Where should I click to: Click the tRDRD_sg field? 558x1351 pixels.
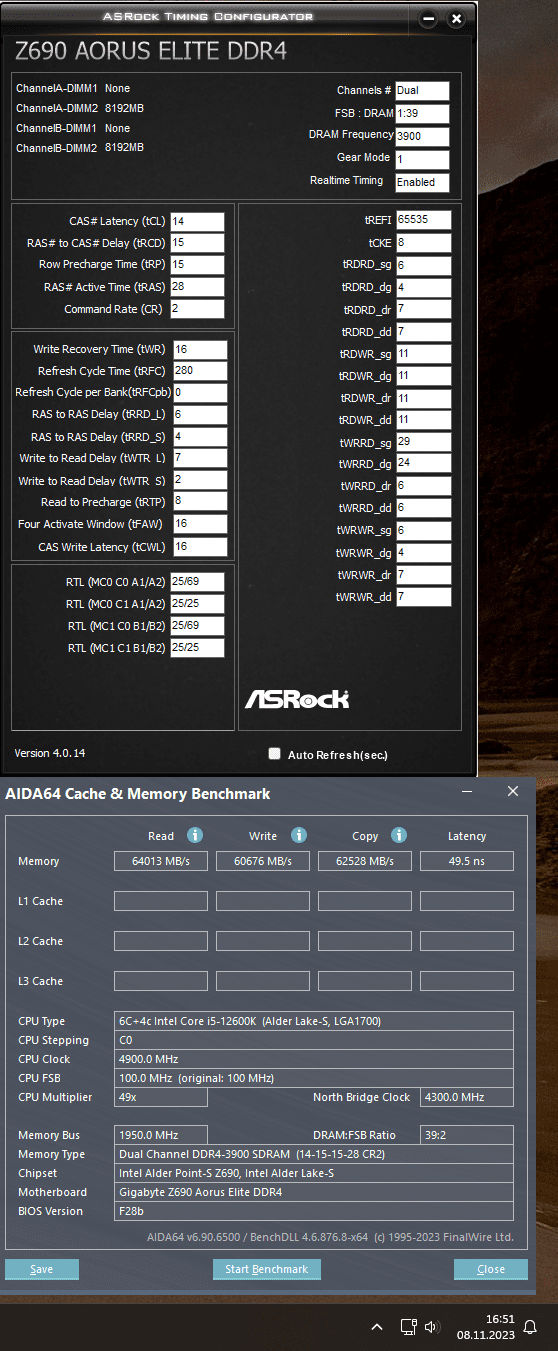[x=423, y=266]
